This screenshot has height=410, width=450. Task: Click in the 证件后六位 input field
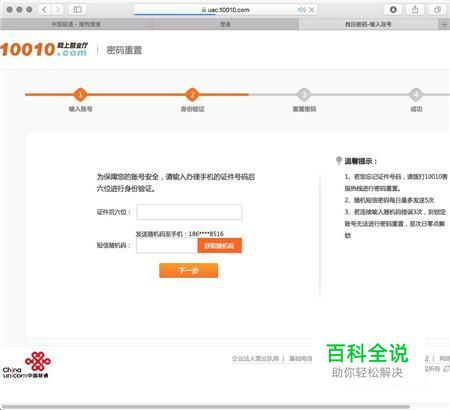coord(189,212)
